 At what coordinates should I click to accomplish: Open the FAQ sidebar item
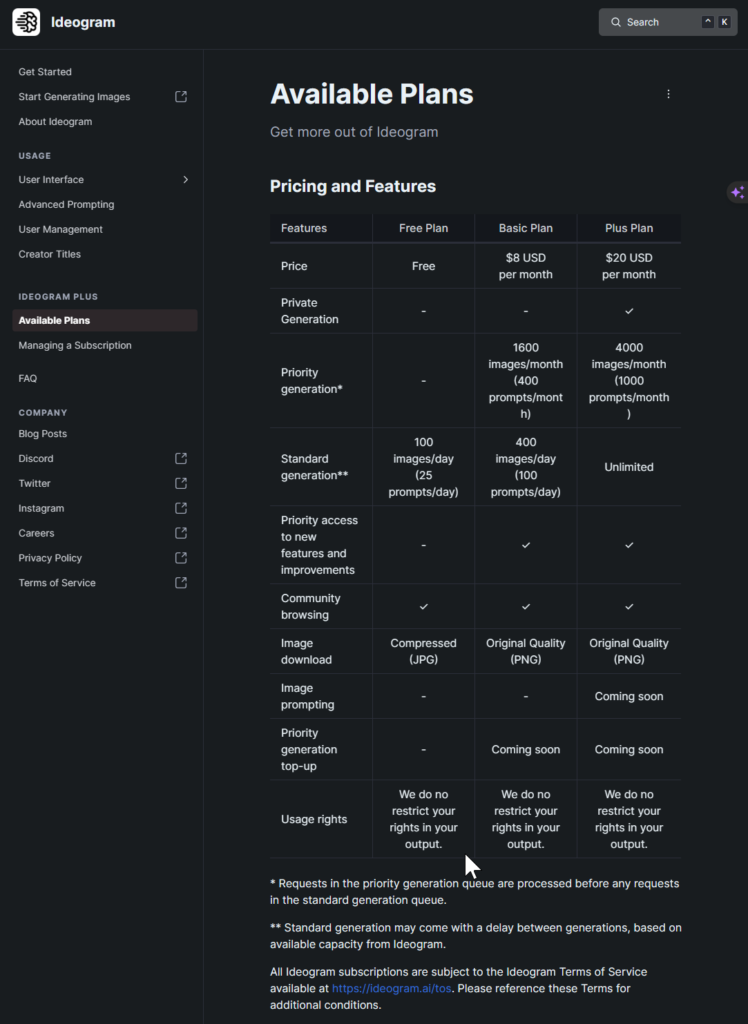point(28,379)
